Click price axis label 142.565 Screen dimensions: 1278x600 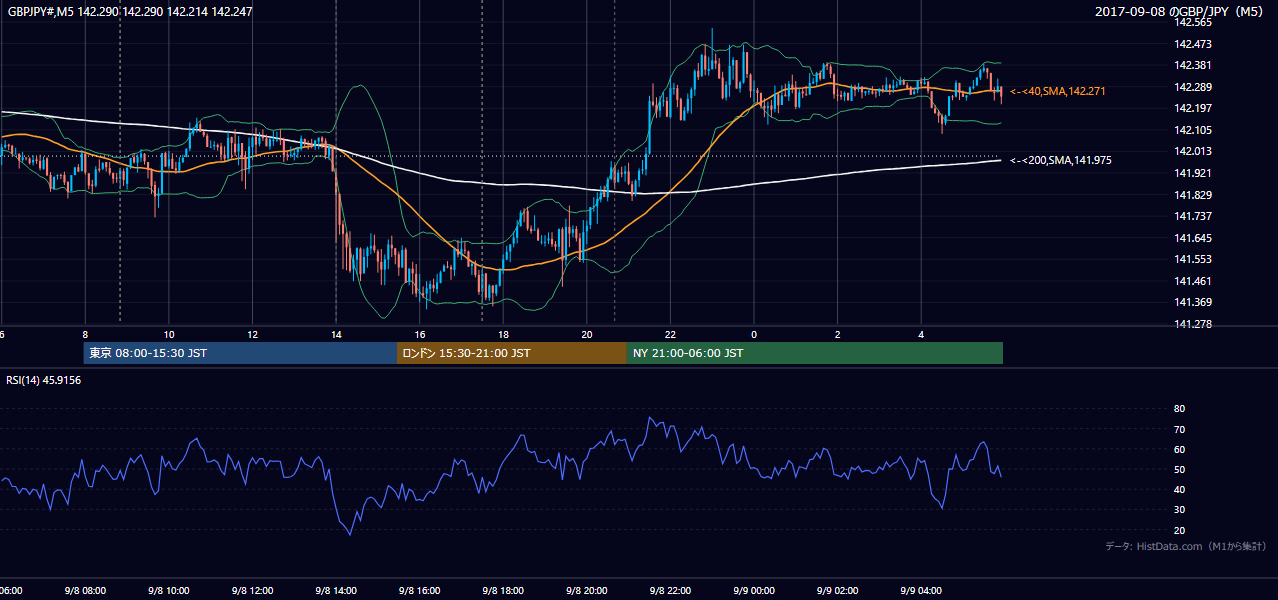(x=1194, y=22)
